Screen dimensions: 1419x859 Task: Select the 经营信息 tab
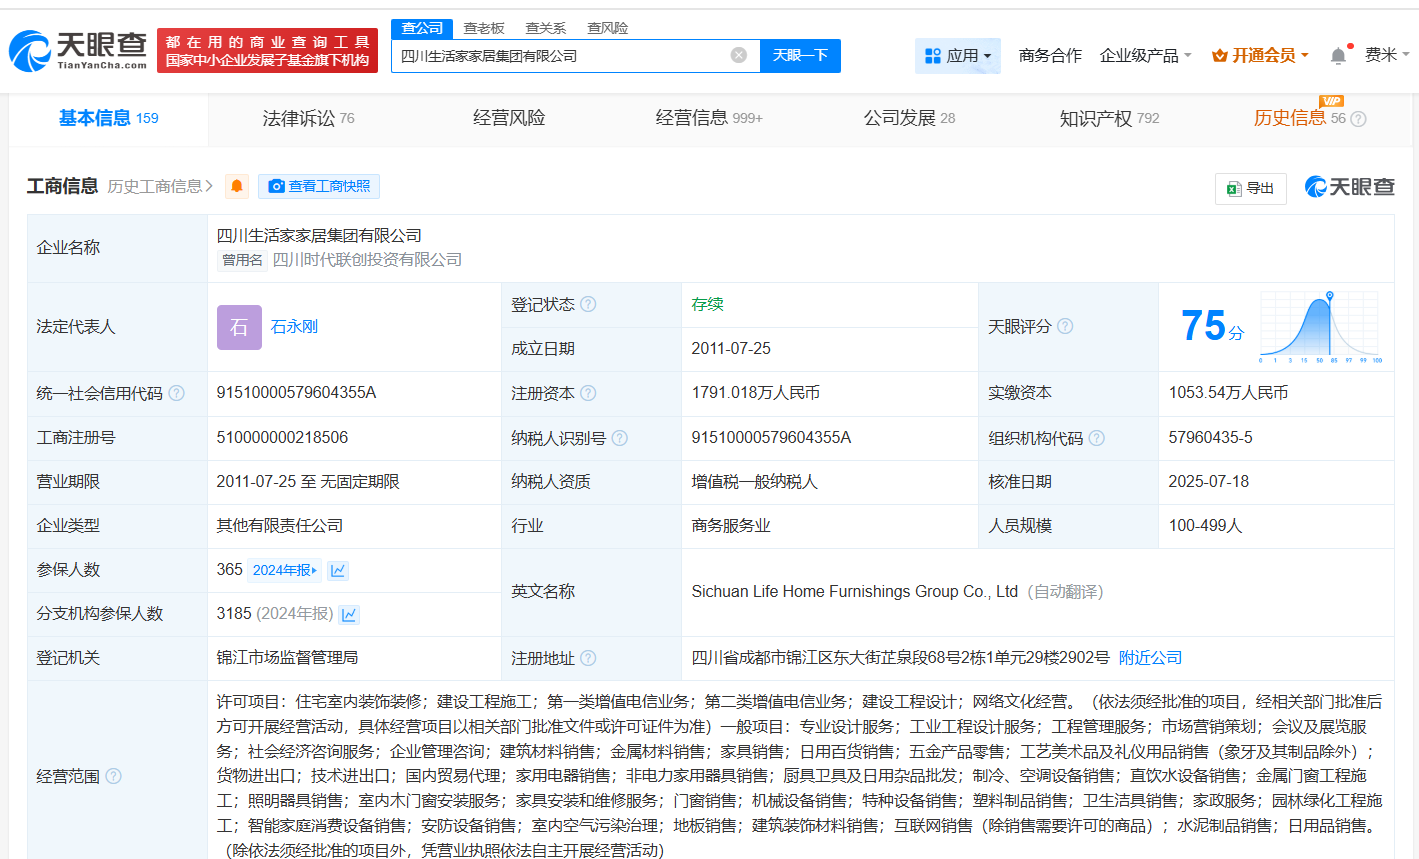709,118
